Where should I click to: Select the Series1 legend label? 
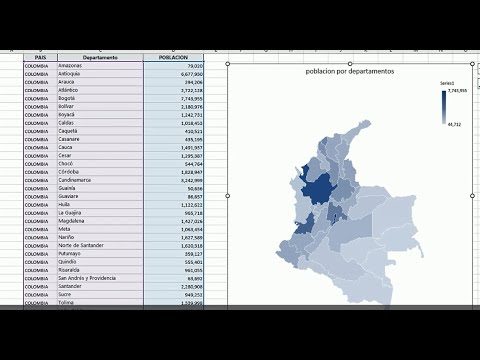point(447,83)
